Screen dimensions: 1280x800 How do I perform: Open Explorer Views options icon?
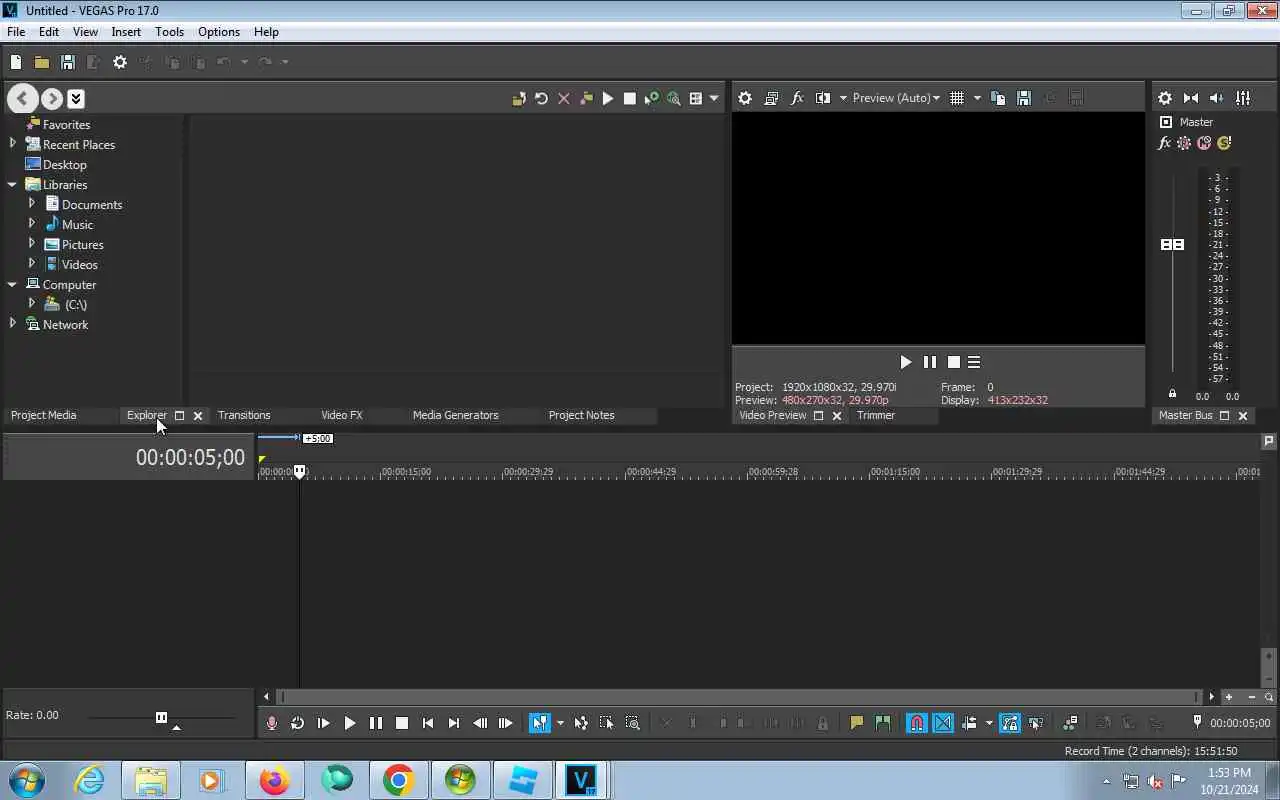click(x=696, y=98)
